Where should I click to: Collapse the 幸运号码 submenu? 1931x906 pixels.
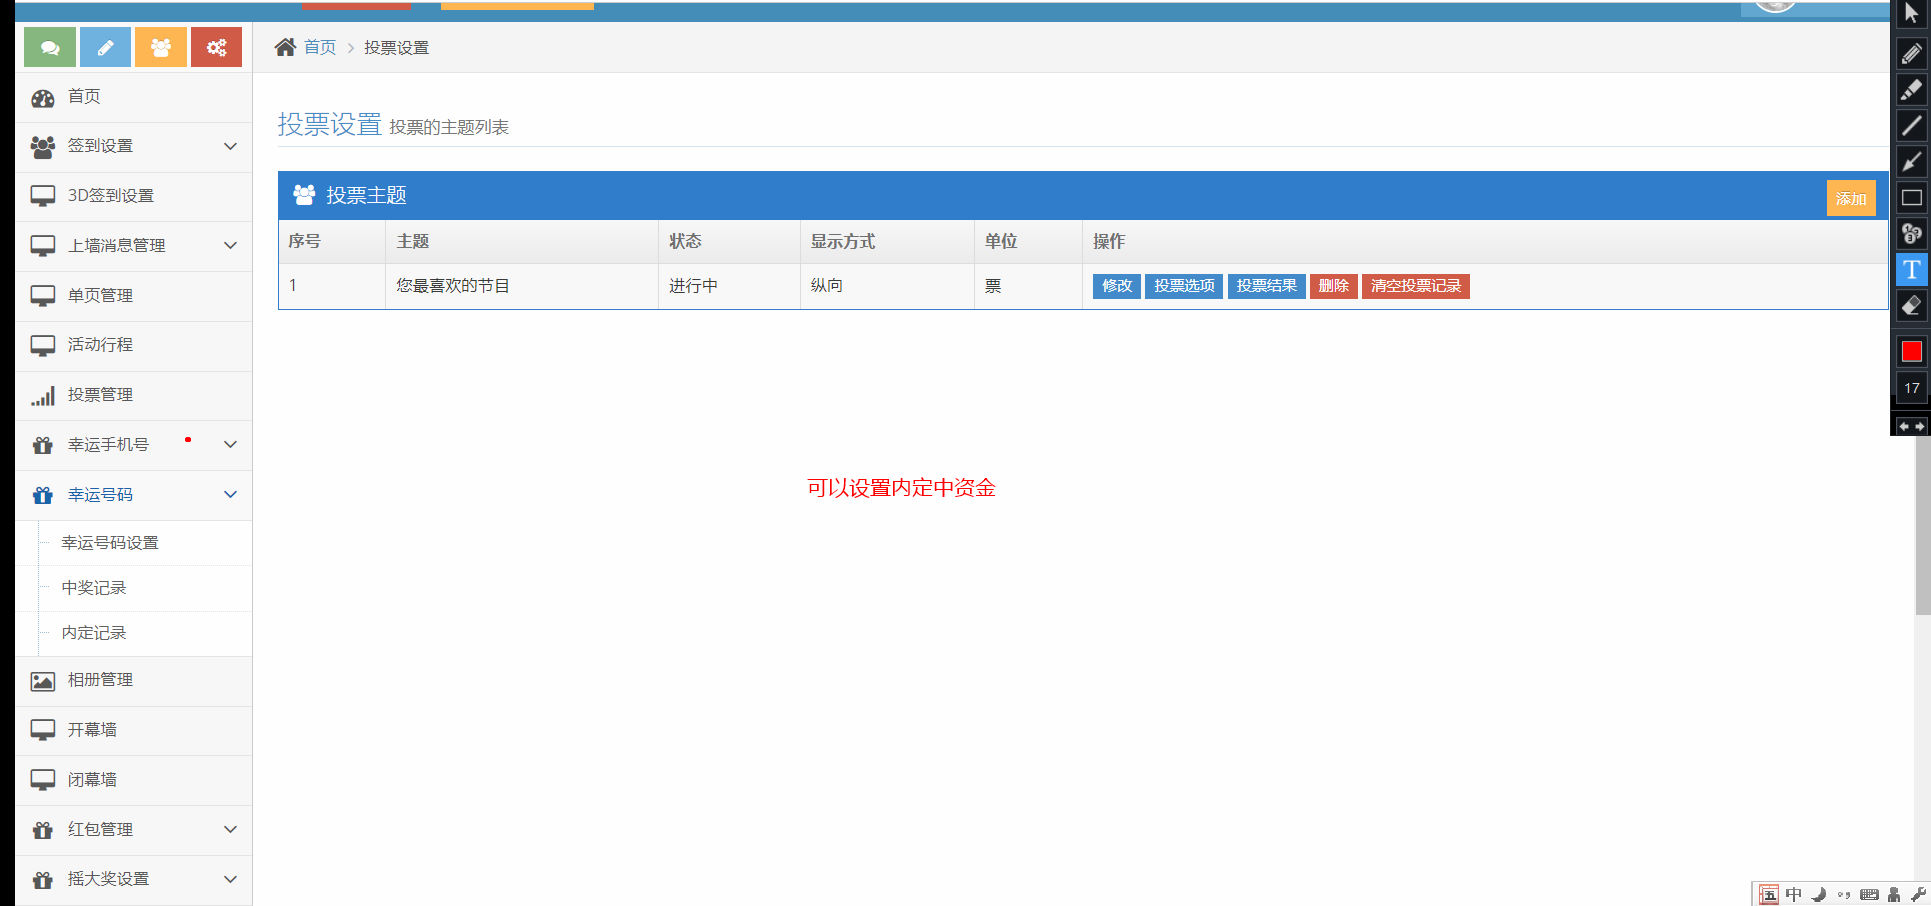230,495
